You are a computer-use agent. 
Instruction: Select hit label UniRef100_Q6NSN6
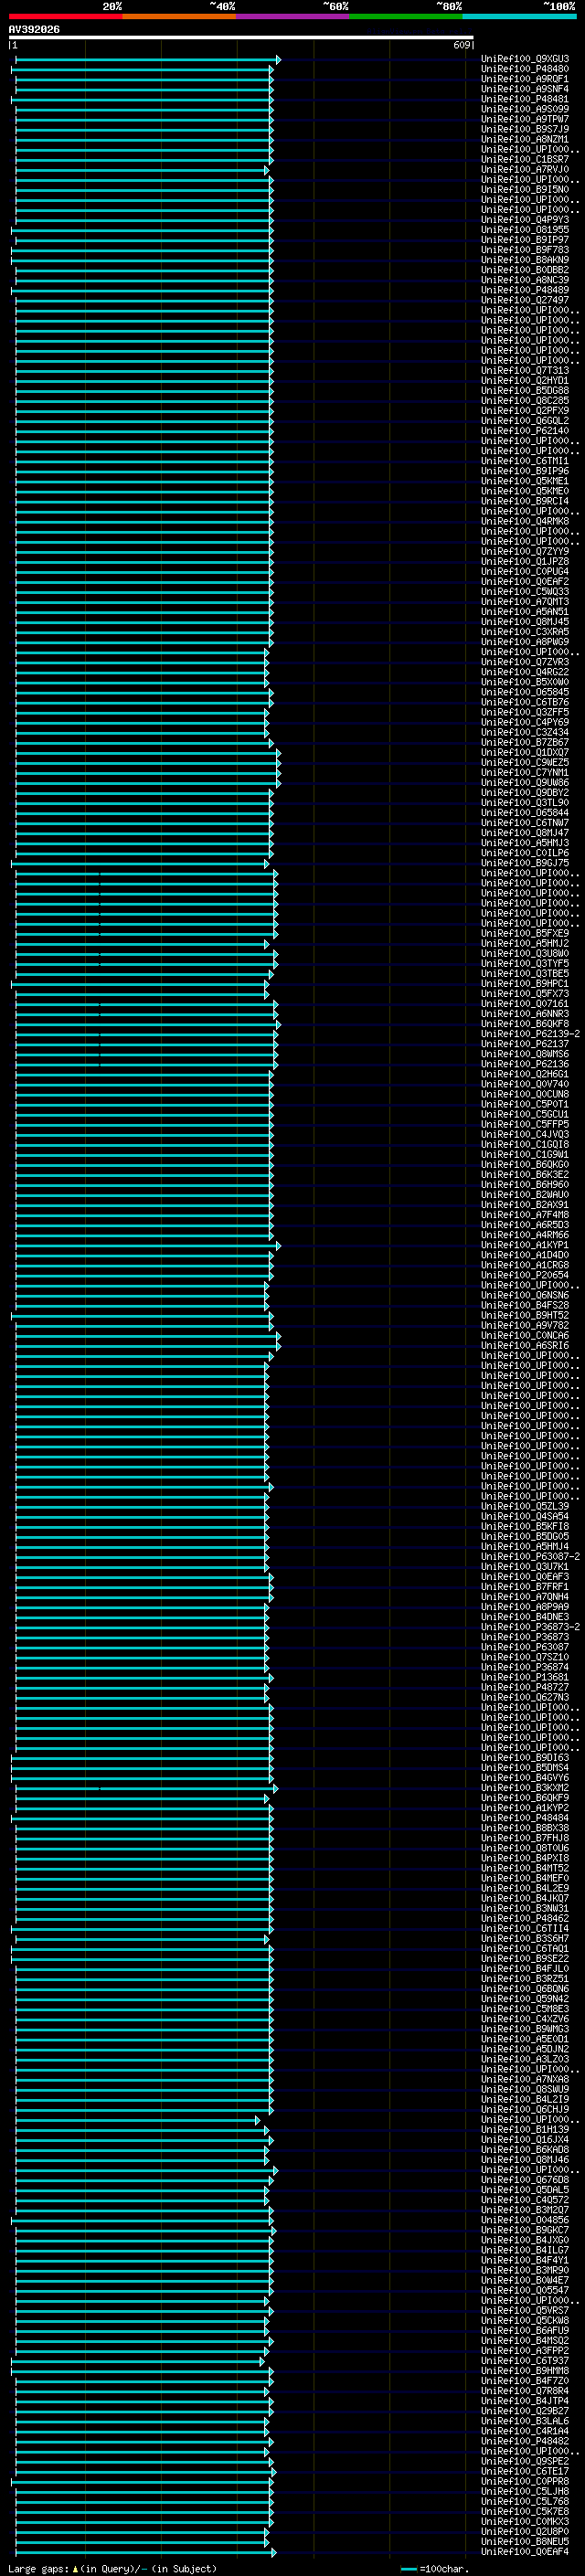(x=525, y=1297)
